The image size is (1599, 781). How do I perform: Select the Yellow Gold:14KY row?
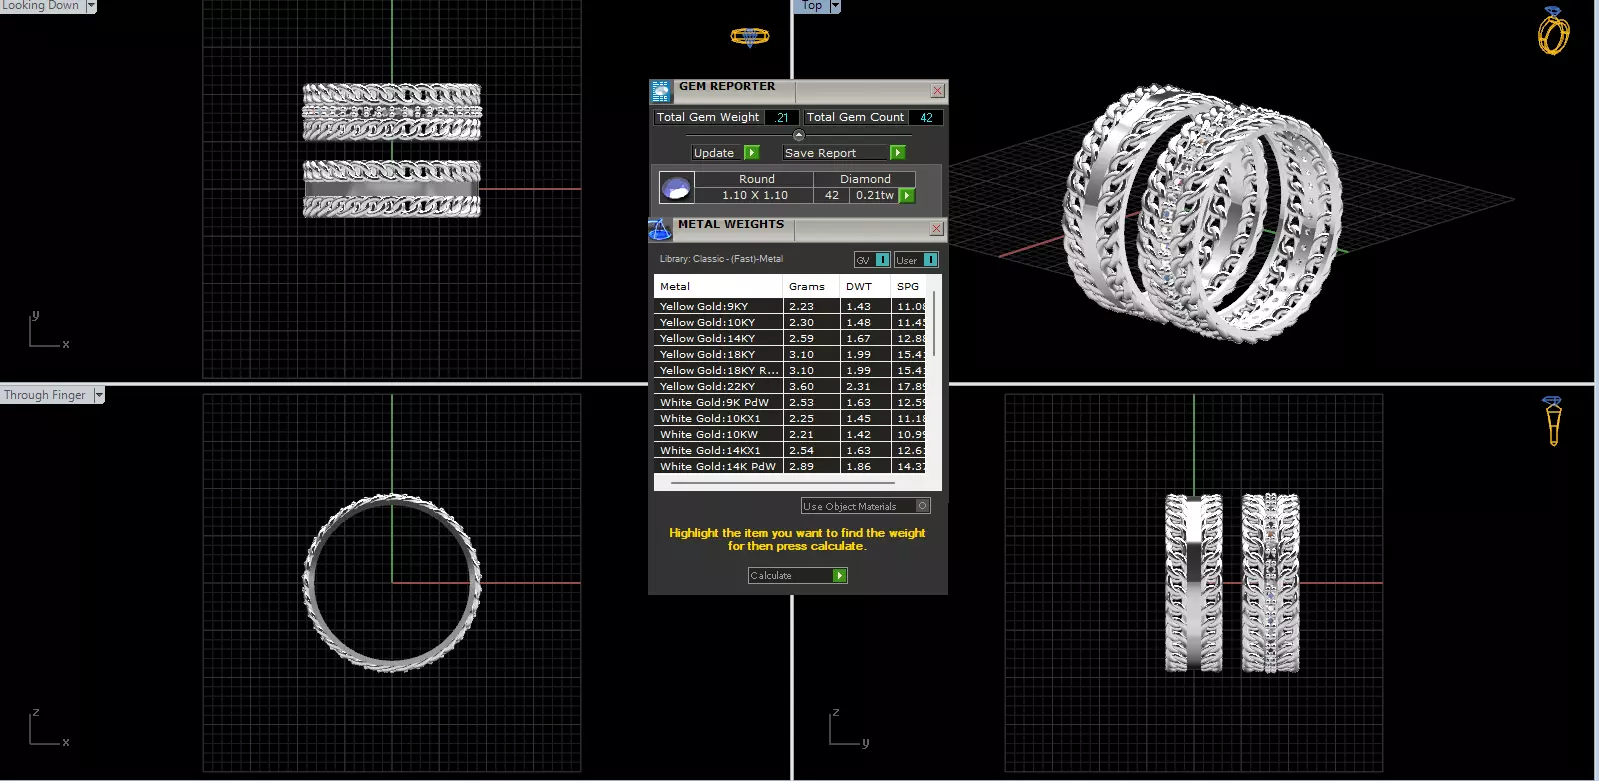790,339
